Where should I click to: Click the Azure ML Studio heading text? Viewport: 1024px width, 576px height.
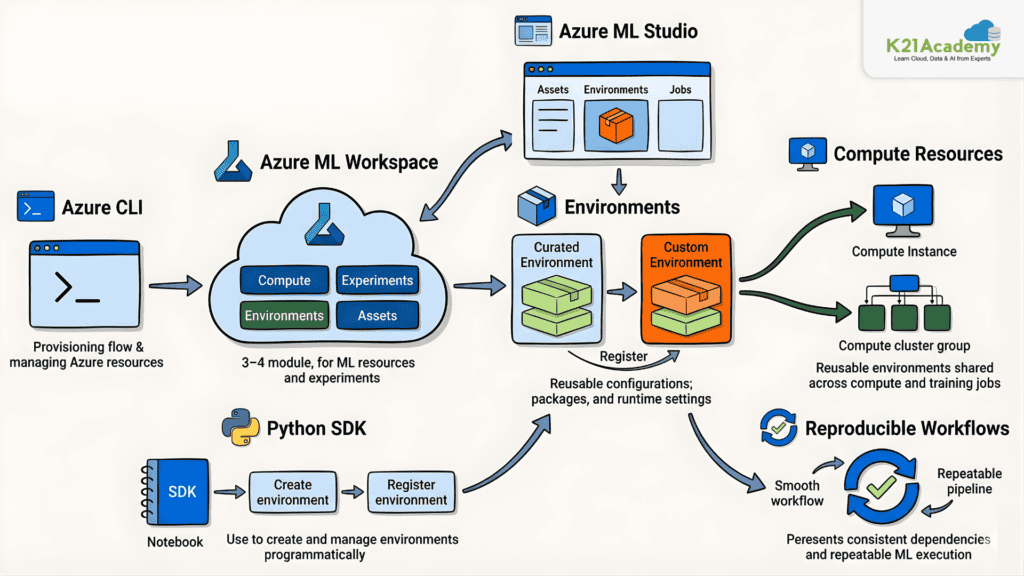coord(628,31)
